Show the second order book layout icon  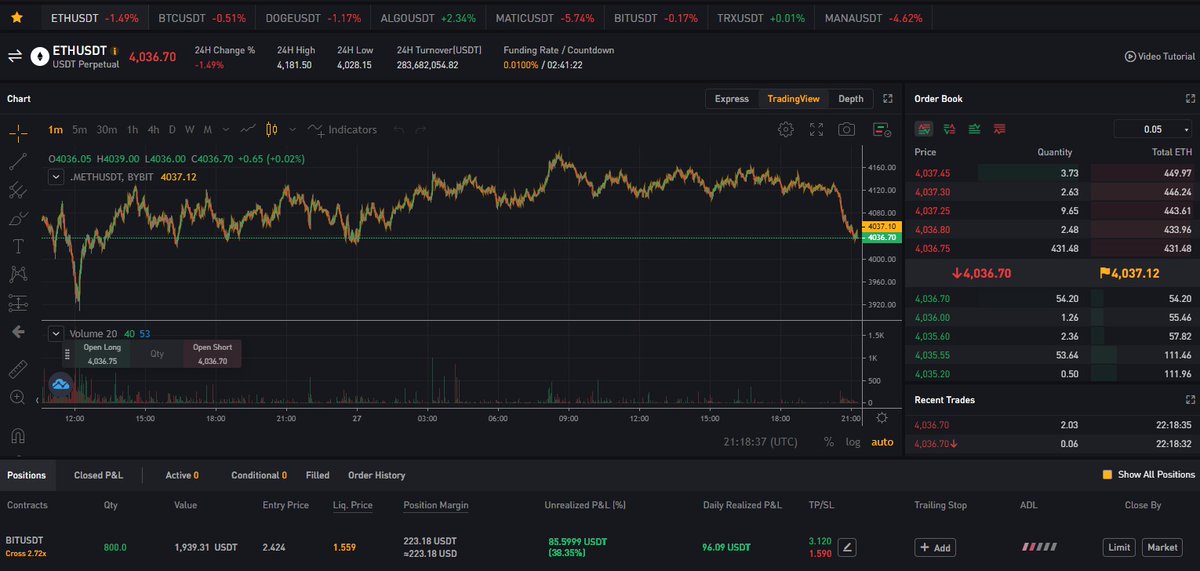click(x=949, y=129)
